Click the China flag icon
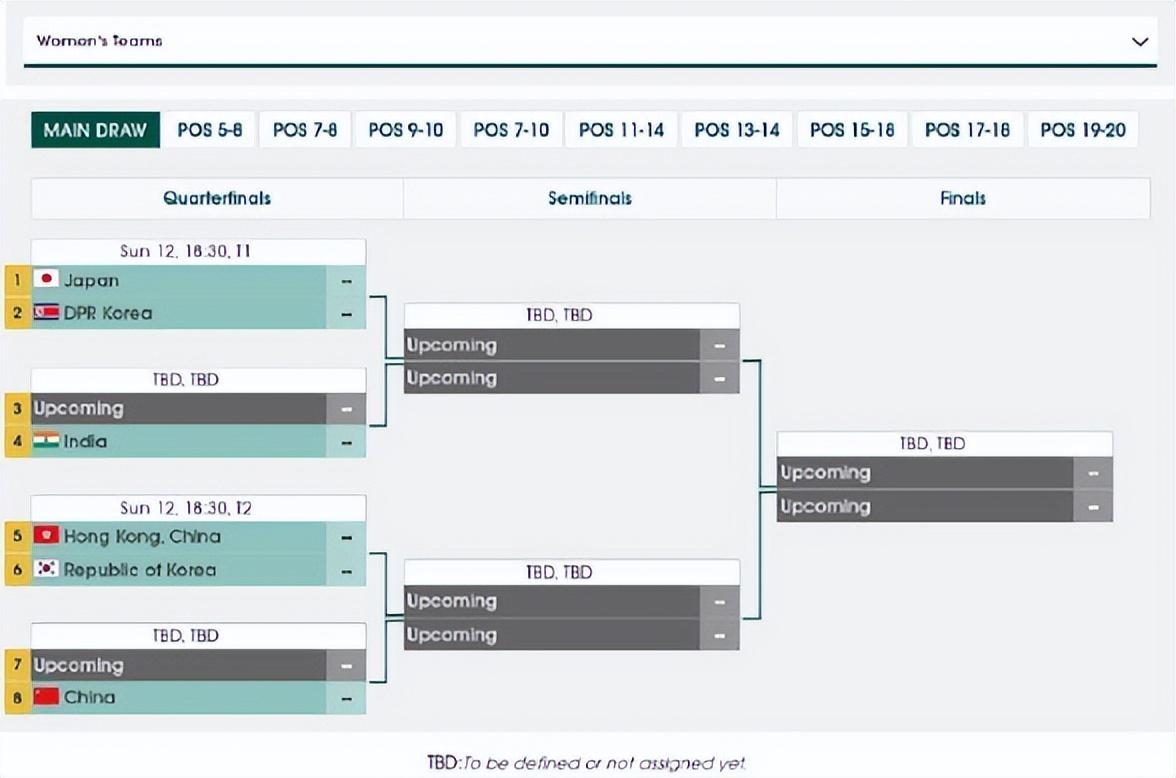1176x778 pixels. pos(46,697)
